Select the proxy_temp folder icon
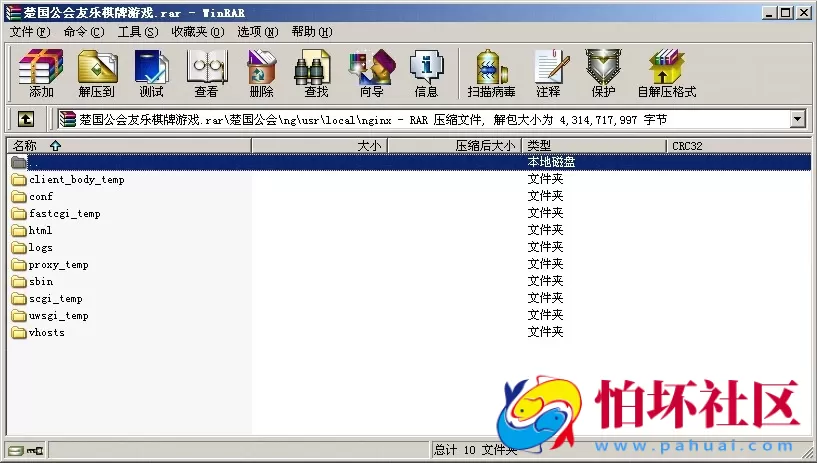 tap(19, 265)
